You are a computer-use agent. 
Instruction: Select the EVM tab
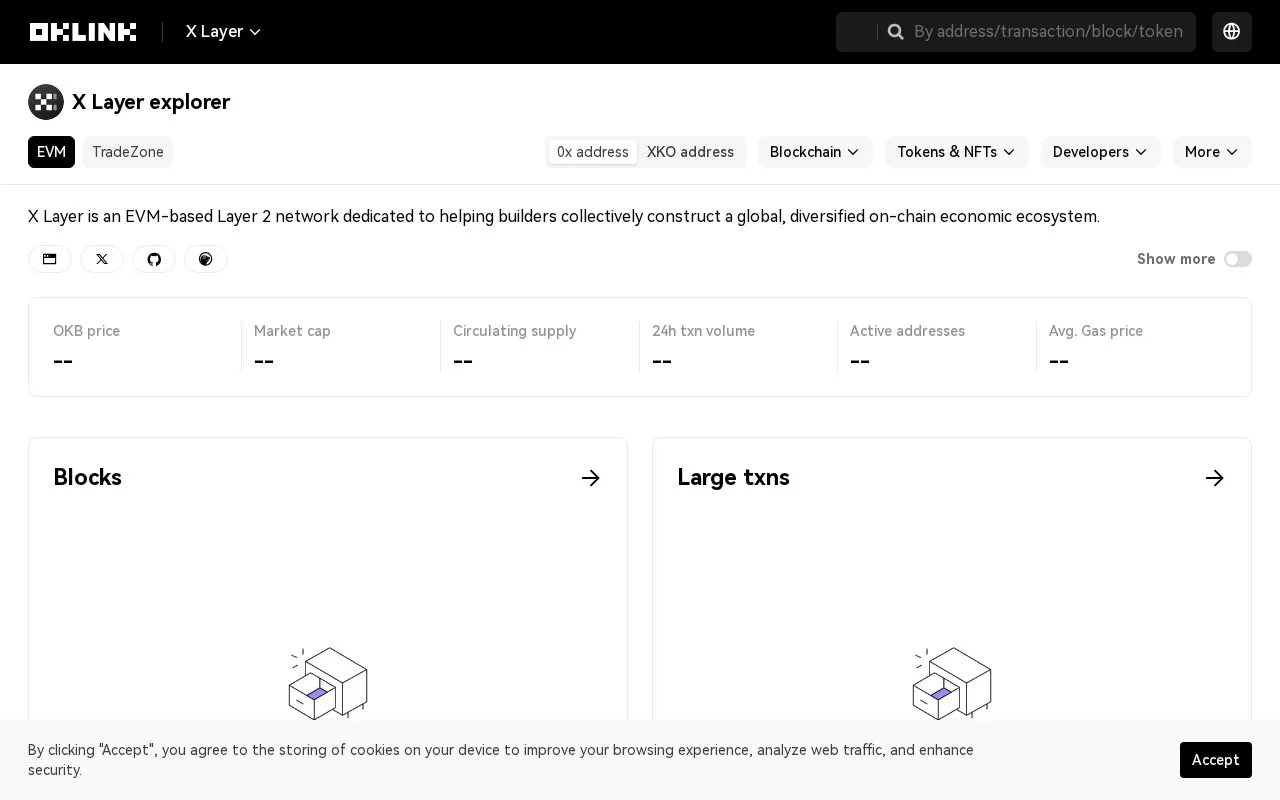(x=51, y=152)
